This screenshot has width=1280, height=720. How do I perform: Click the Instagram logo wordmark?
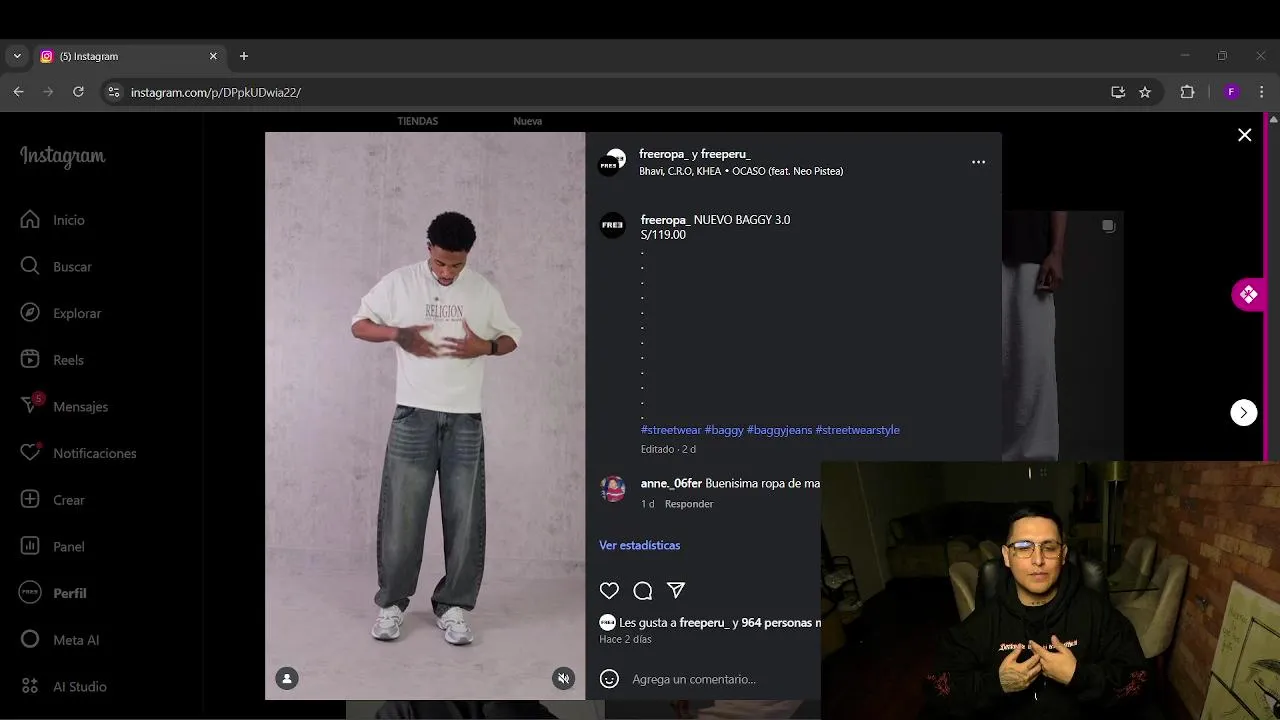[62, 156]
